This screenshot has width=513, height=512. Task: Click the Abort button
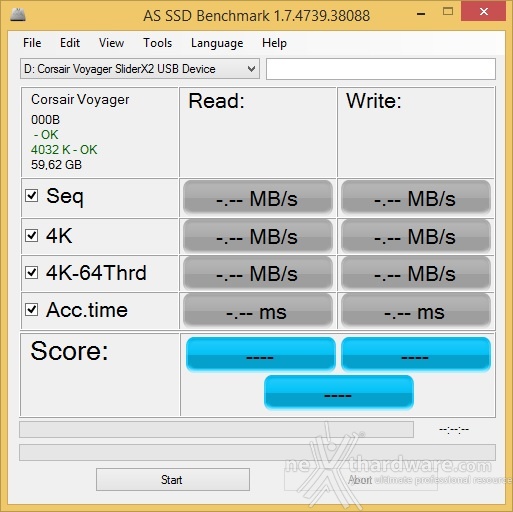pyautogui.click(x=361, y=480)
